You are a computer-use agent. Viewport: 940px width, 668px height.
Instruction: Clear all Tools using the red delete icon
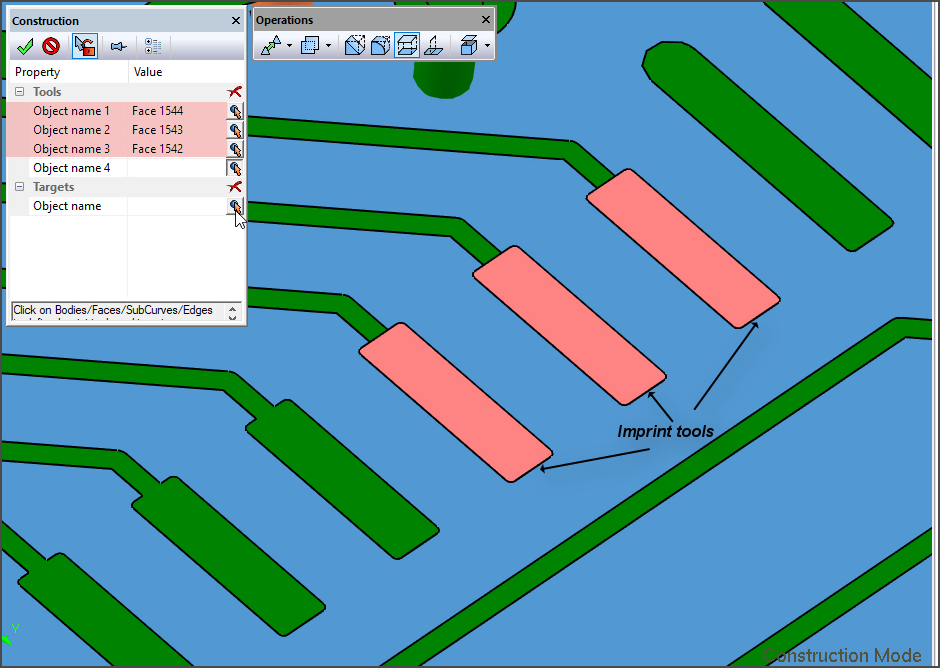pyautogui.click(x=235, y=92)
